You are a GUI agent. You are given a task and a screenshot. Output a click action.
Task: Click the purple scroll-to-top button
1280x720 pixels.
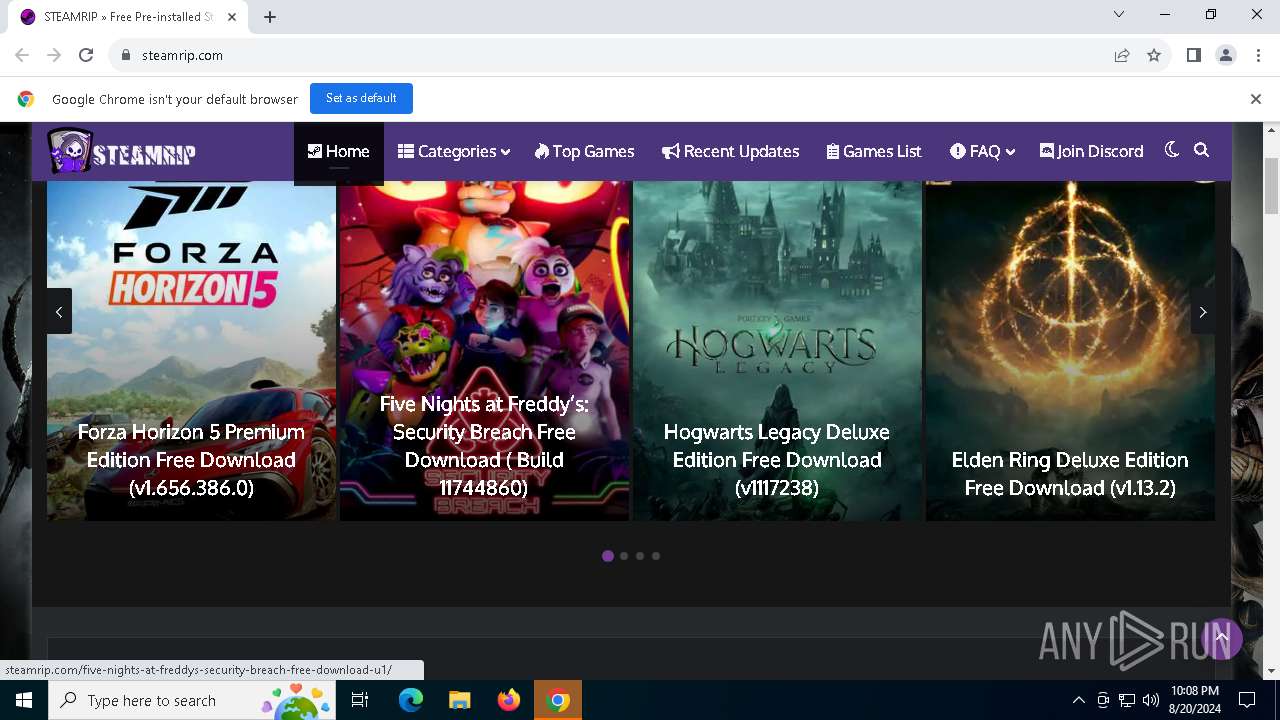pos(1221,638)
